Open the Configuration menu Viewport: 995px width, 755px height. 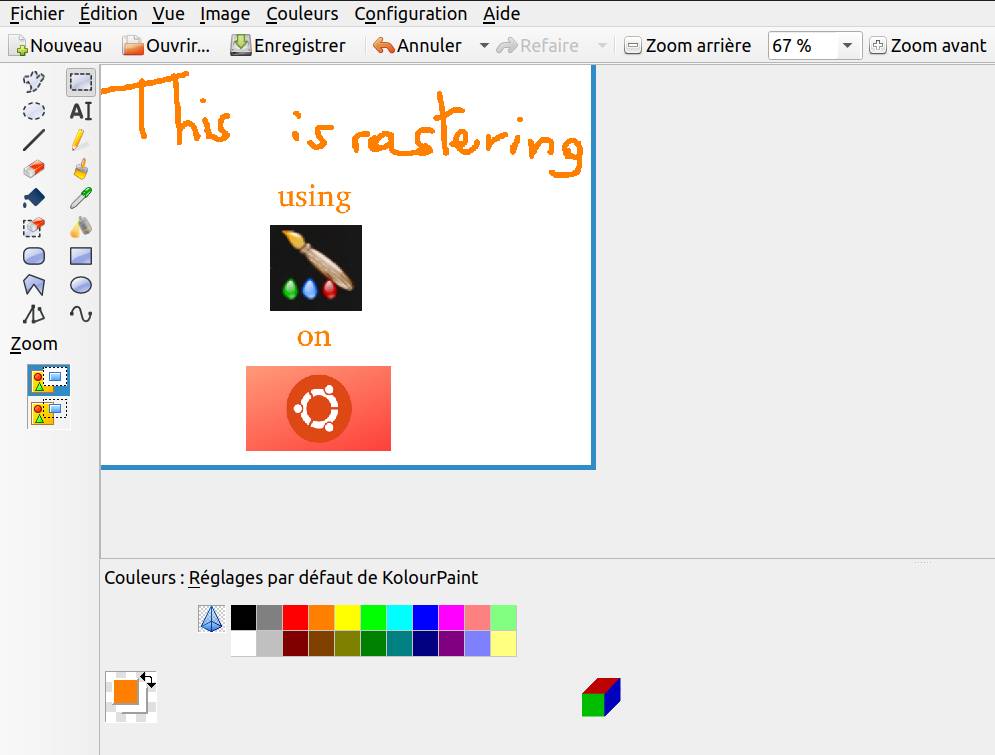tap(411, 13)
